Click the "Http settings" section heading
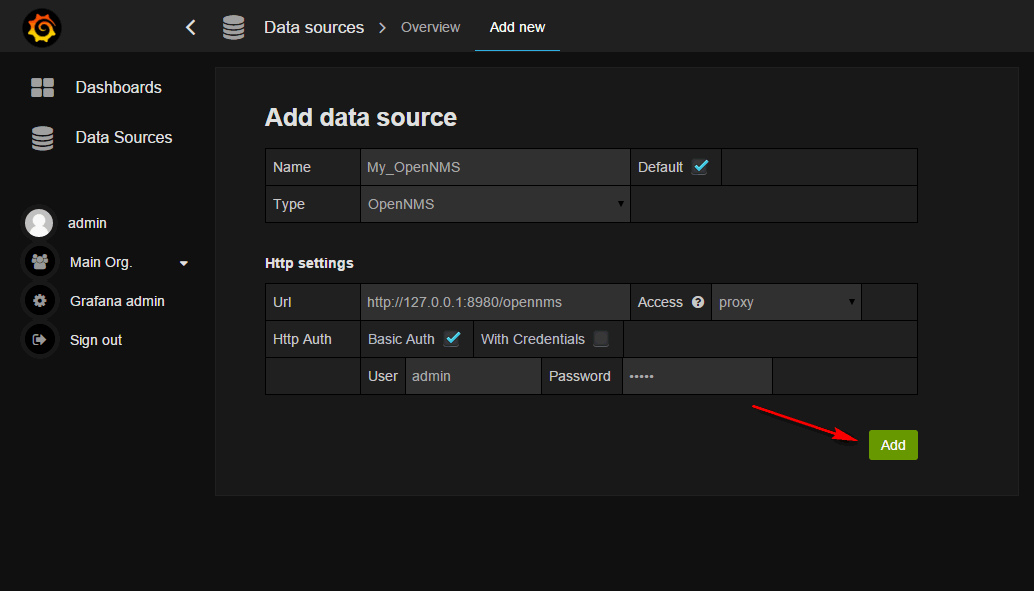The width and height of the screenshot is (1034, 591). coord(309,263)
